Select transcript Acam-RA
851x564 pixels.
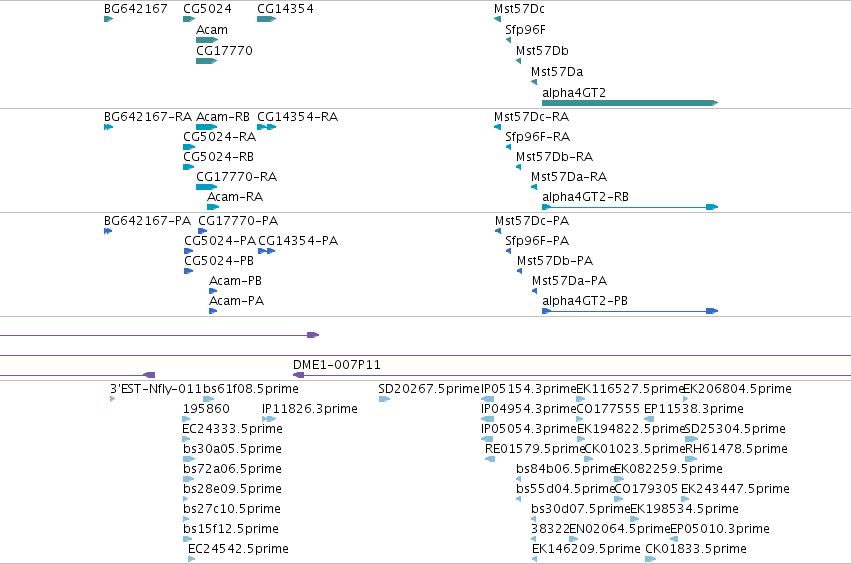coord(235,197)
